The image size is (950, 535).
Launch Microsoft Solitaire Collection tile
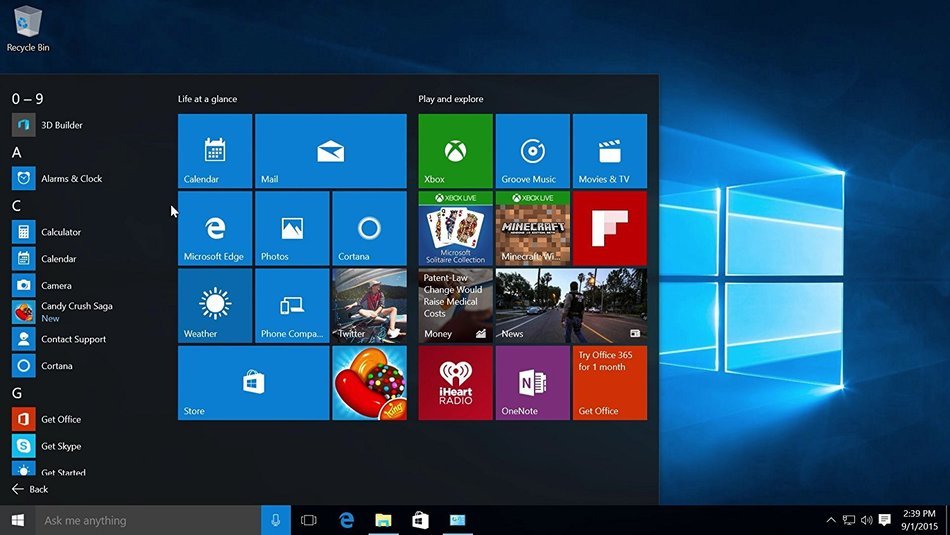(x=456, y=228)
